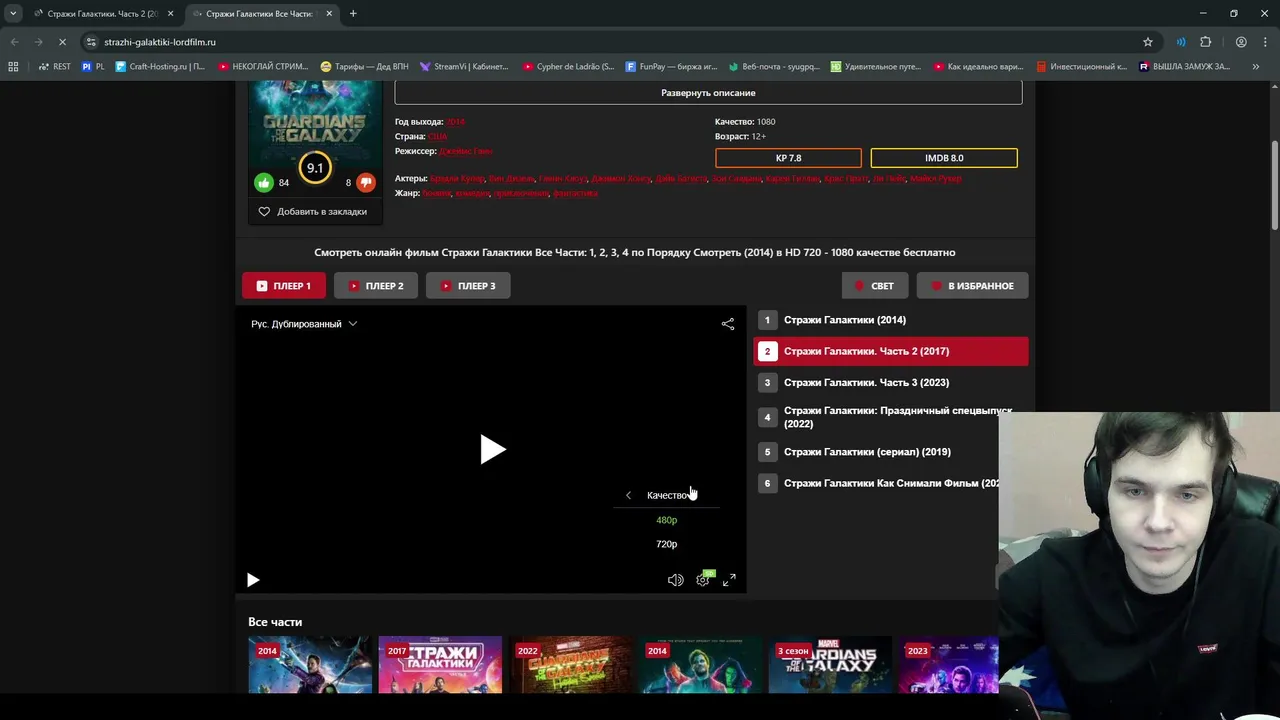Open a new browser tab
This screenshot has height=720, width=1280.
[353, 14]
